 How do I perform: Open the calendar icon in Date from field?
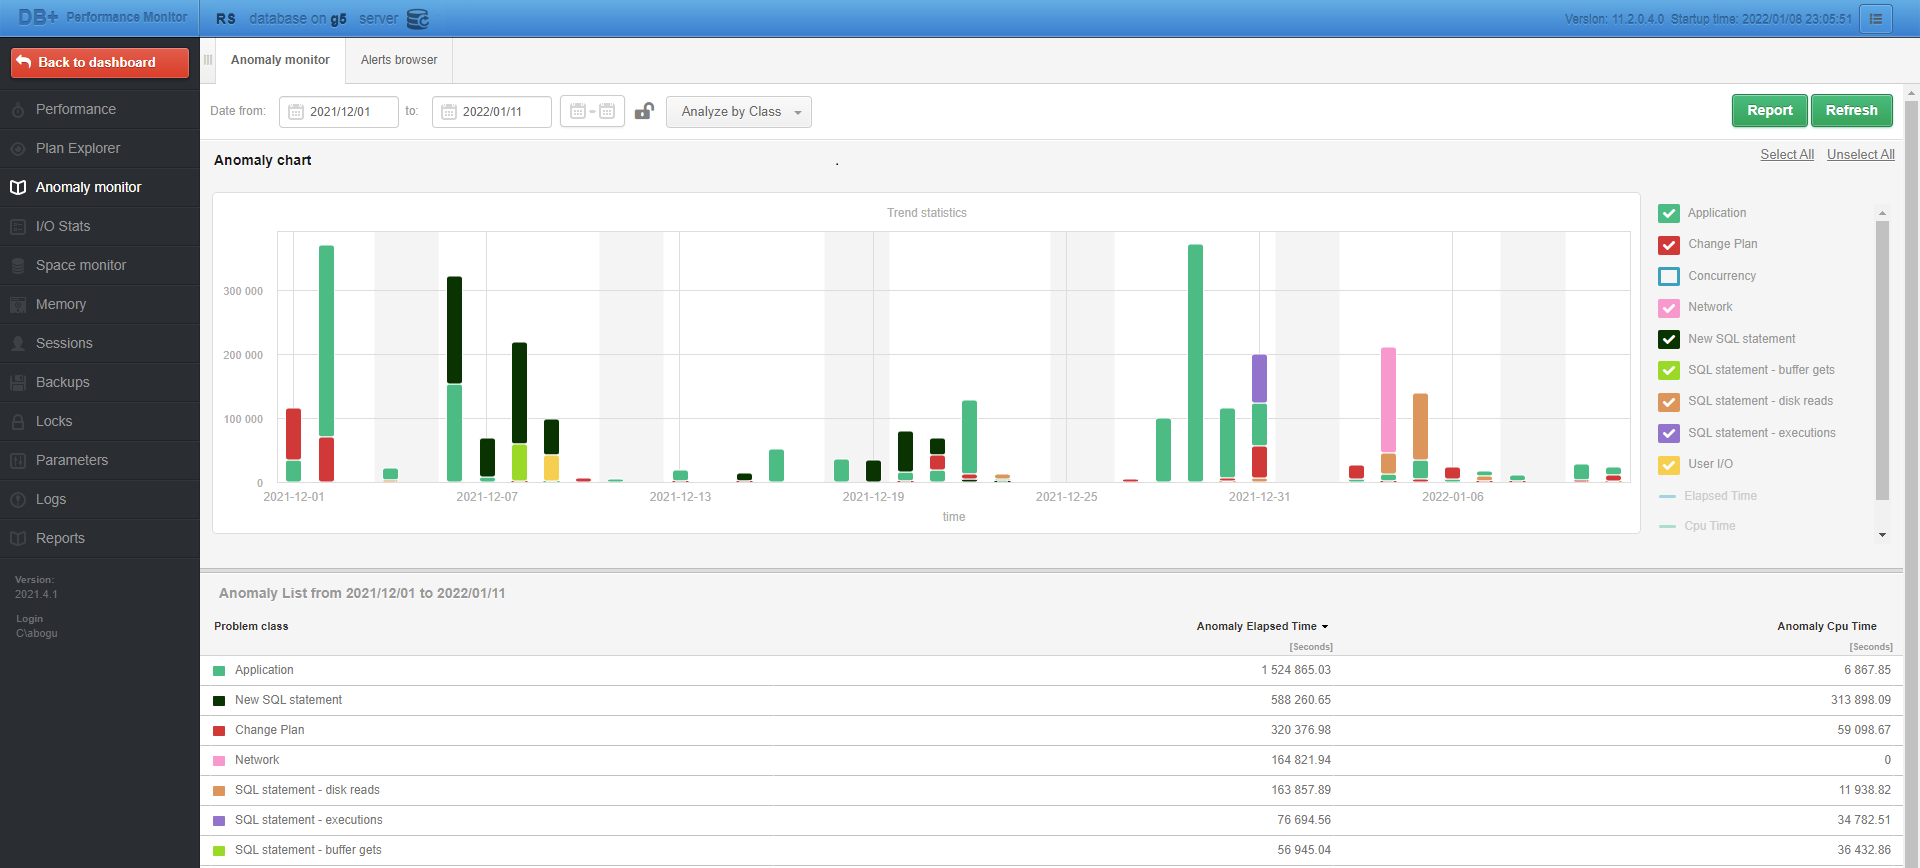point(296,112)
